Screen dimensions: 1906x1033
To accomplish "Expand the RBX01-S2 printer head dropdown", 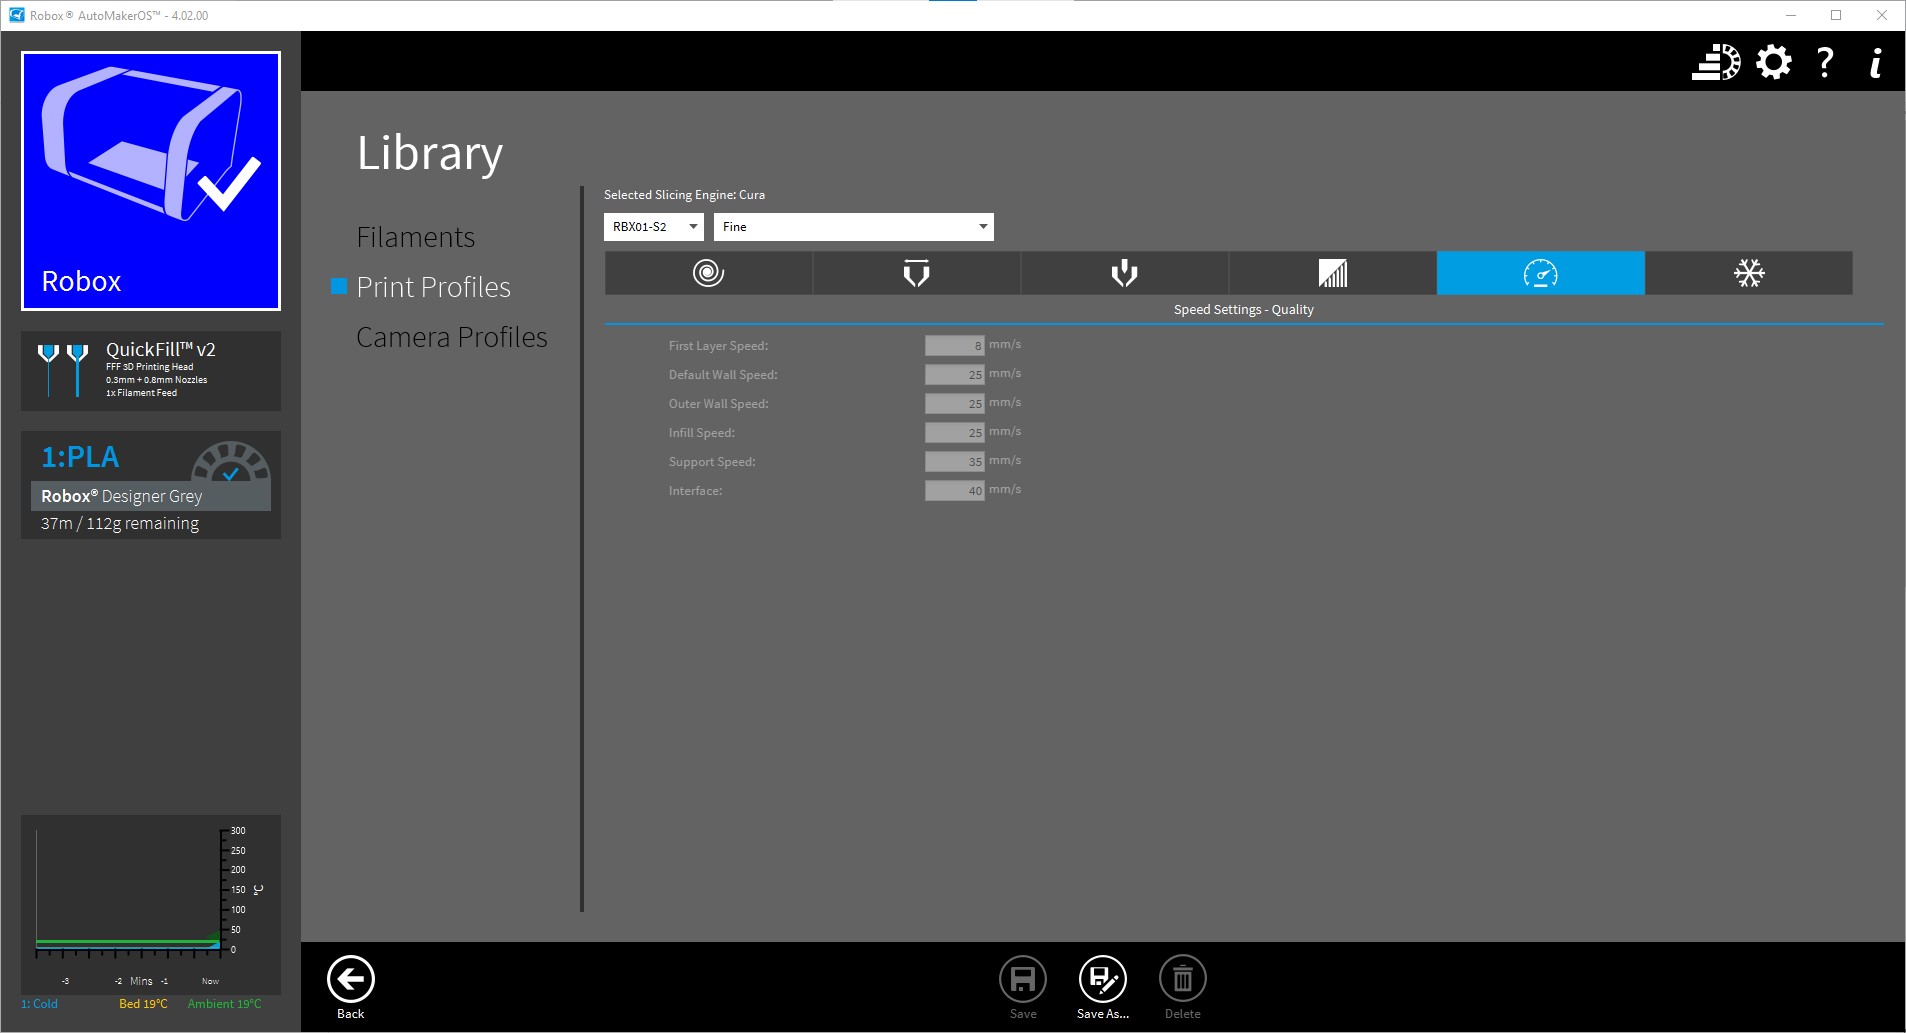I will pyautogui.click(x=653, y=227).
